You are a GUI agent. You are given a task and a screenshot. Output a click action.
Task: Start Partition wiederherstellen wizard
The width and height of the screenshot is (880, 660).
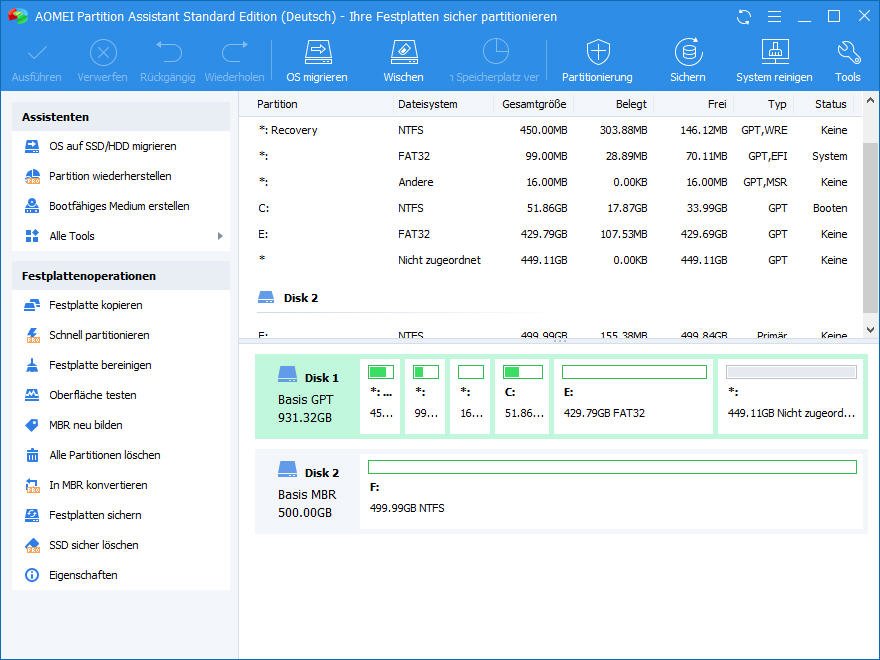(110, 176)
